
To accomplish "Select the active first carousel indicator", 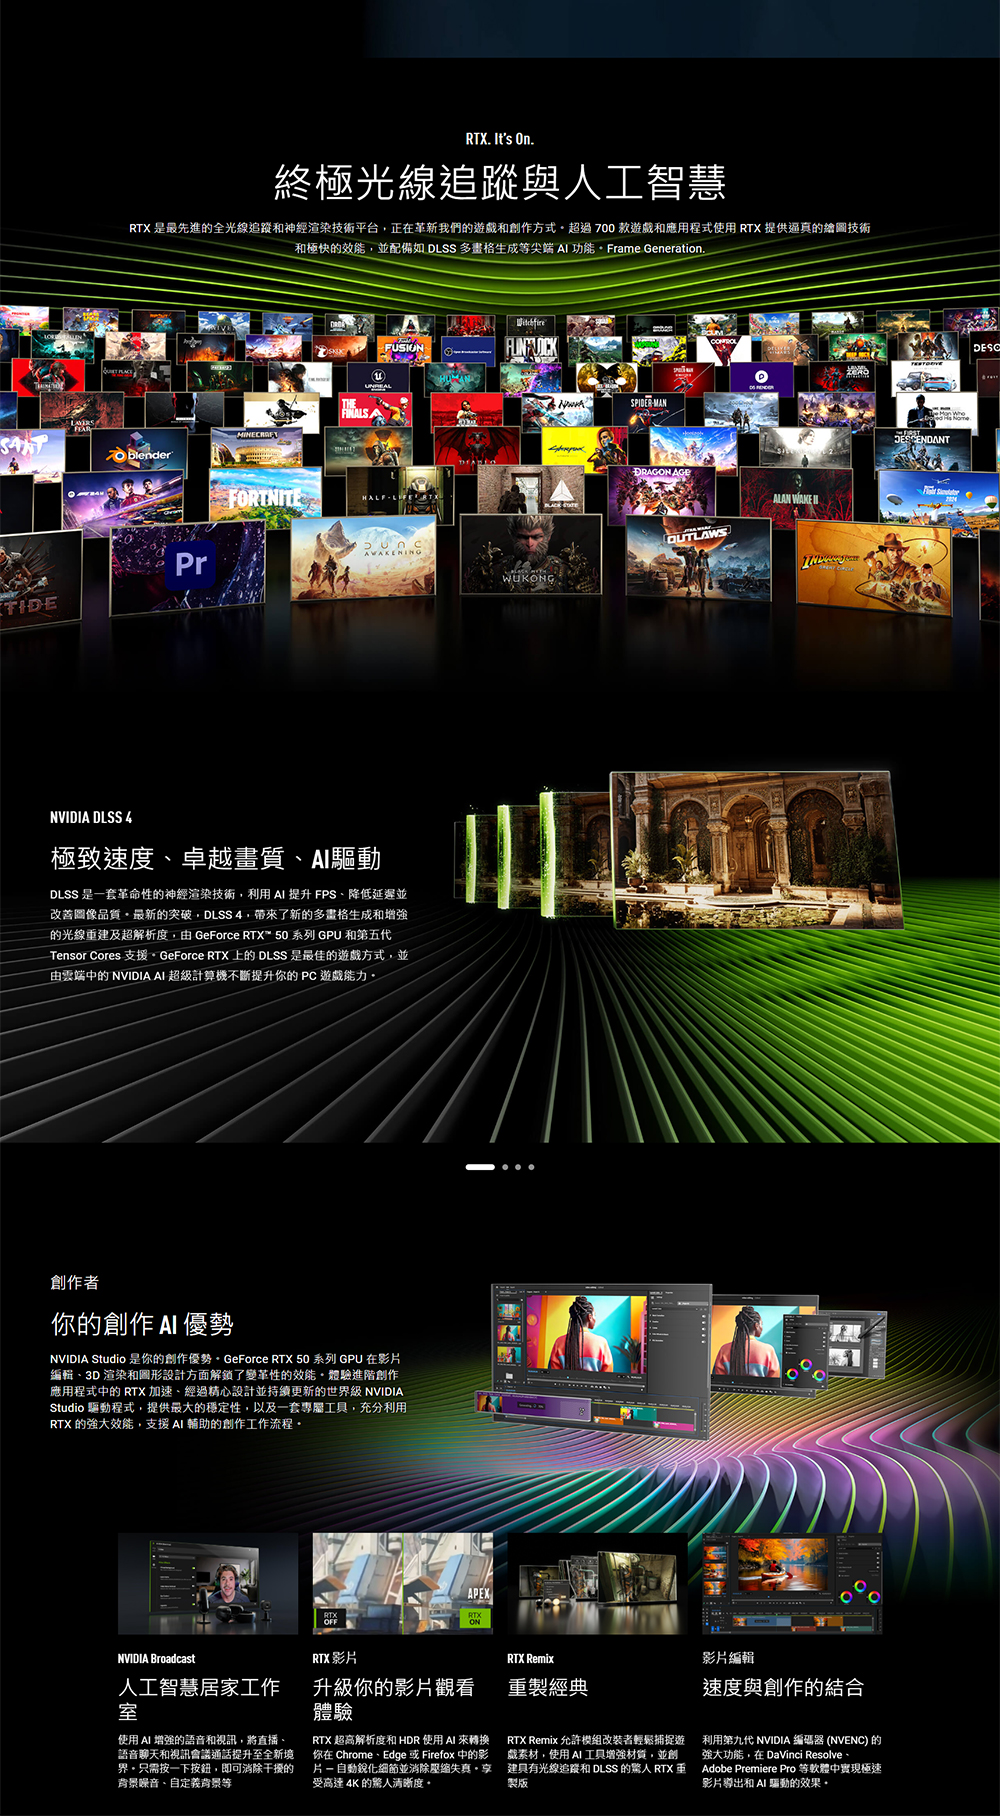I will tap(480, 1167).
